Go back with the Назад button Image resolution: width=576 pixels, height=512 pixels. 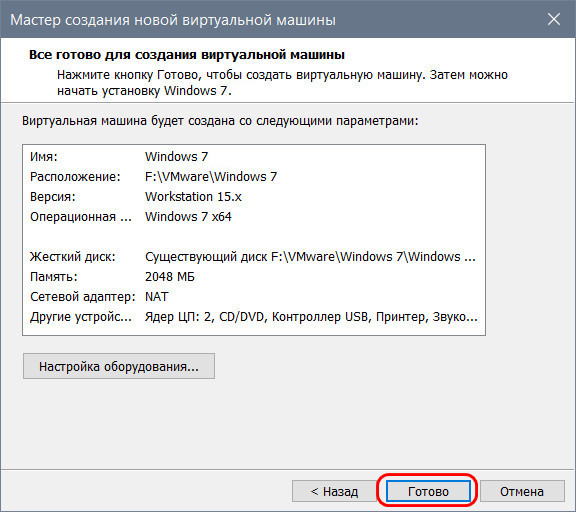pos(334,491)
